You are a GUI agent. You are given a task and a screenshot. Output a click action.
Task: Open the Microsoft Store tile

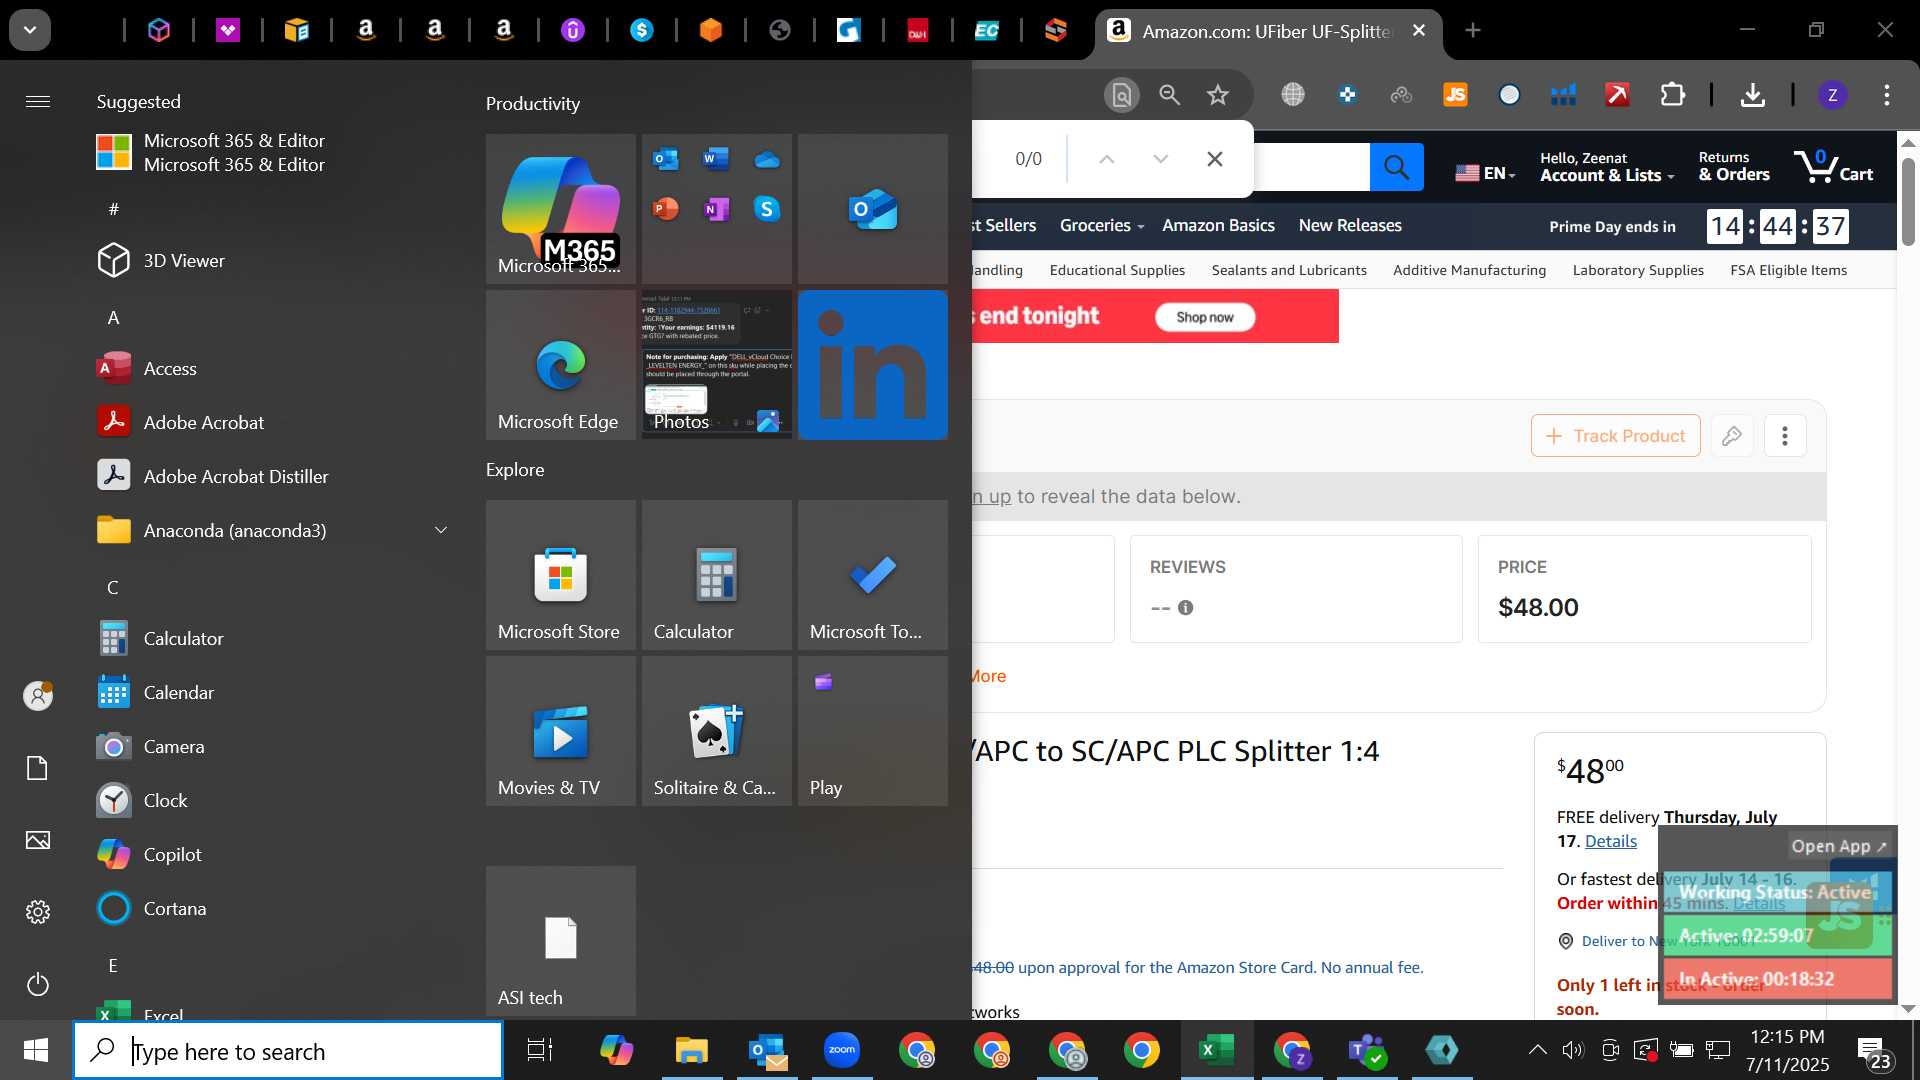561,575
